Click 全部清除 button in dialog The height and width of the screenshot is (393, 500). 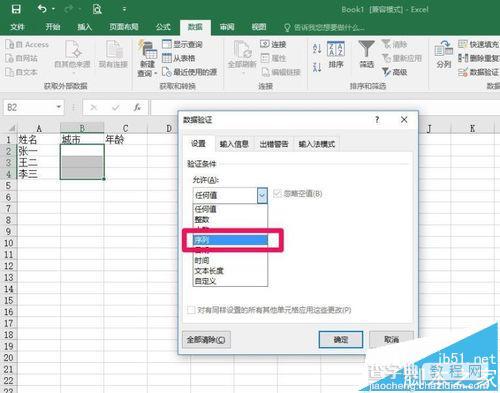click(x=206, y=340)
